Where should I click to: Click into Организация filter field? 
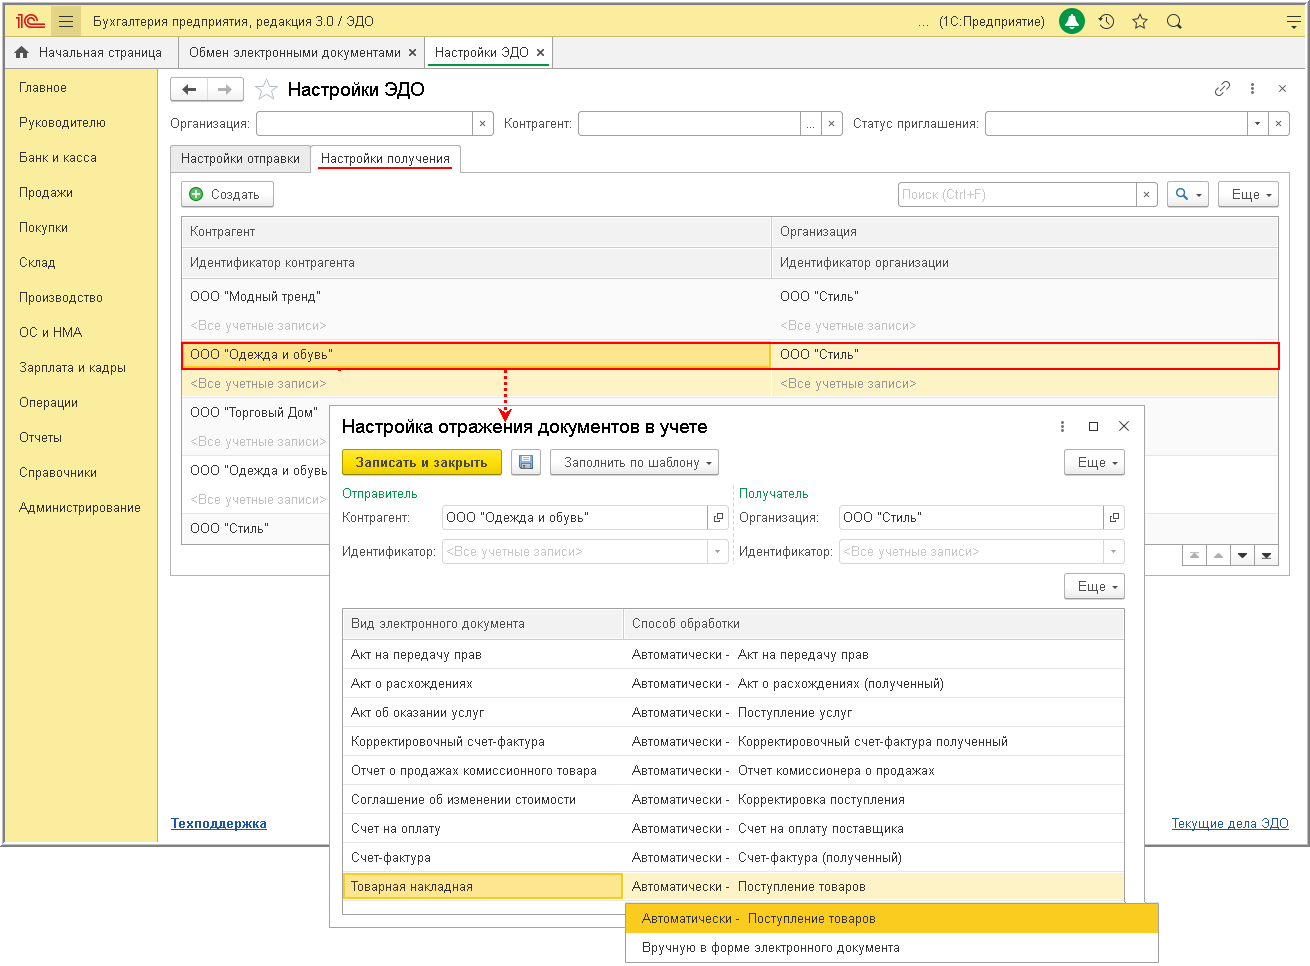(364, 124)
